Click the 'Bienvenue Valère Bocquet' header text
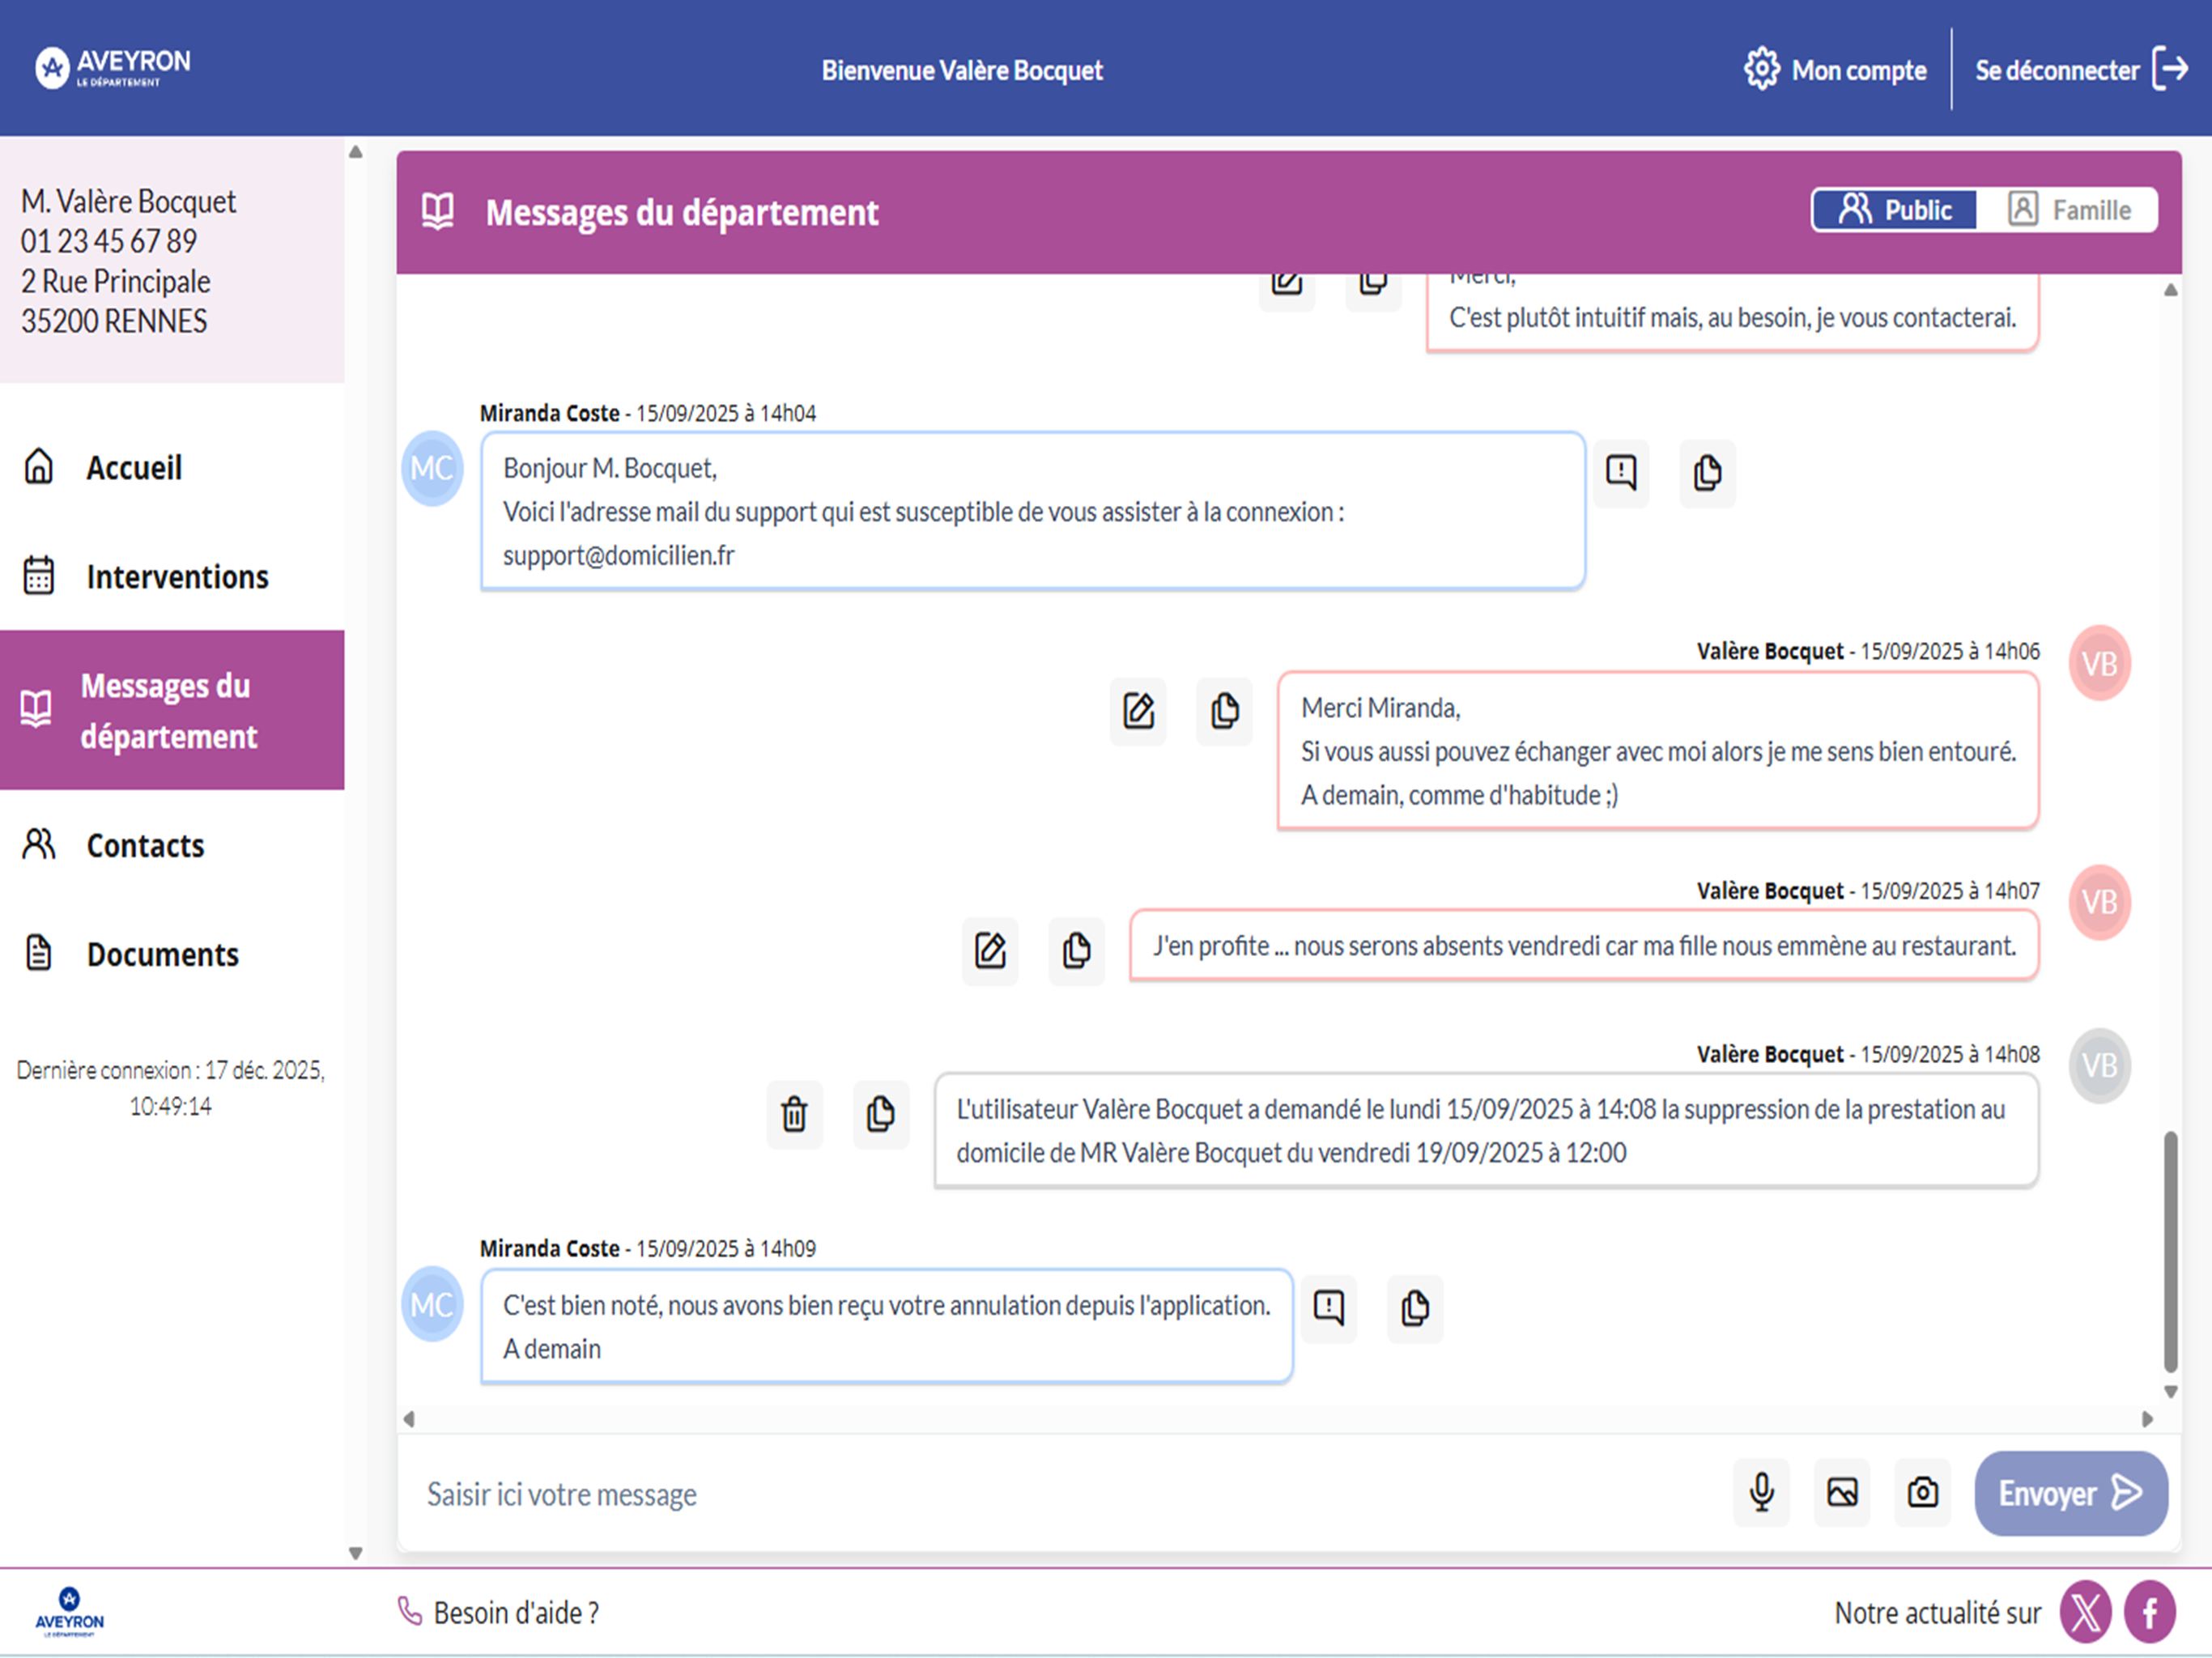The width and height of the screenshot is (2212, 1658). tap(962, 70)
